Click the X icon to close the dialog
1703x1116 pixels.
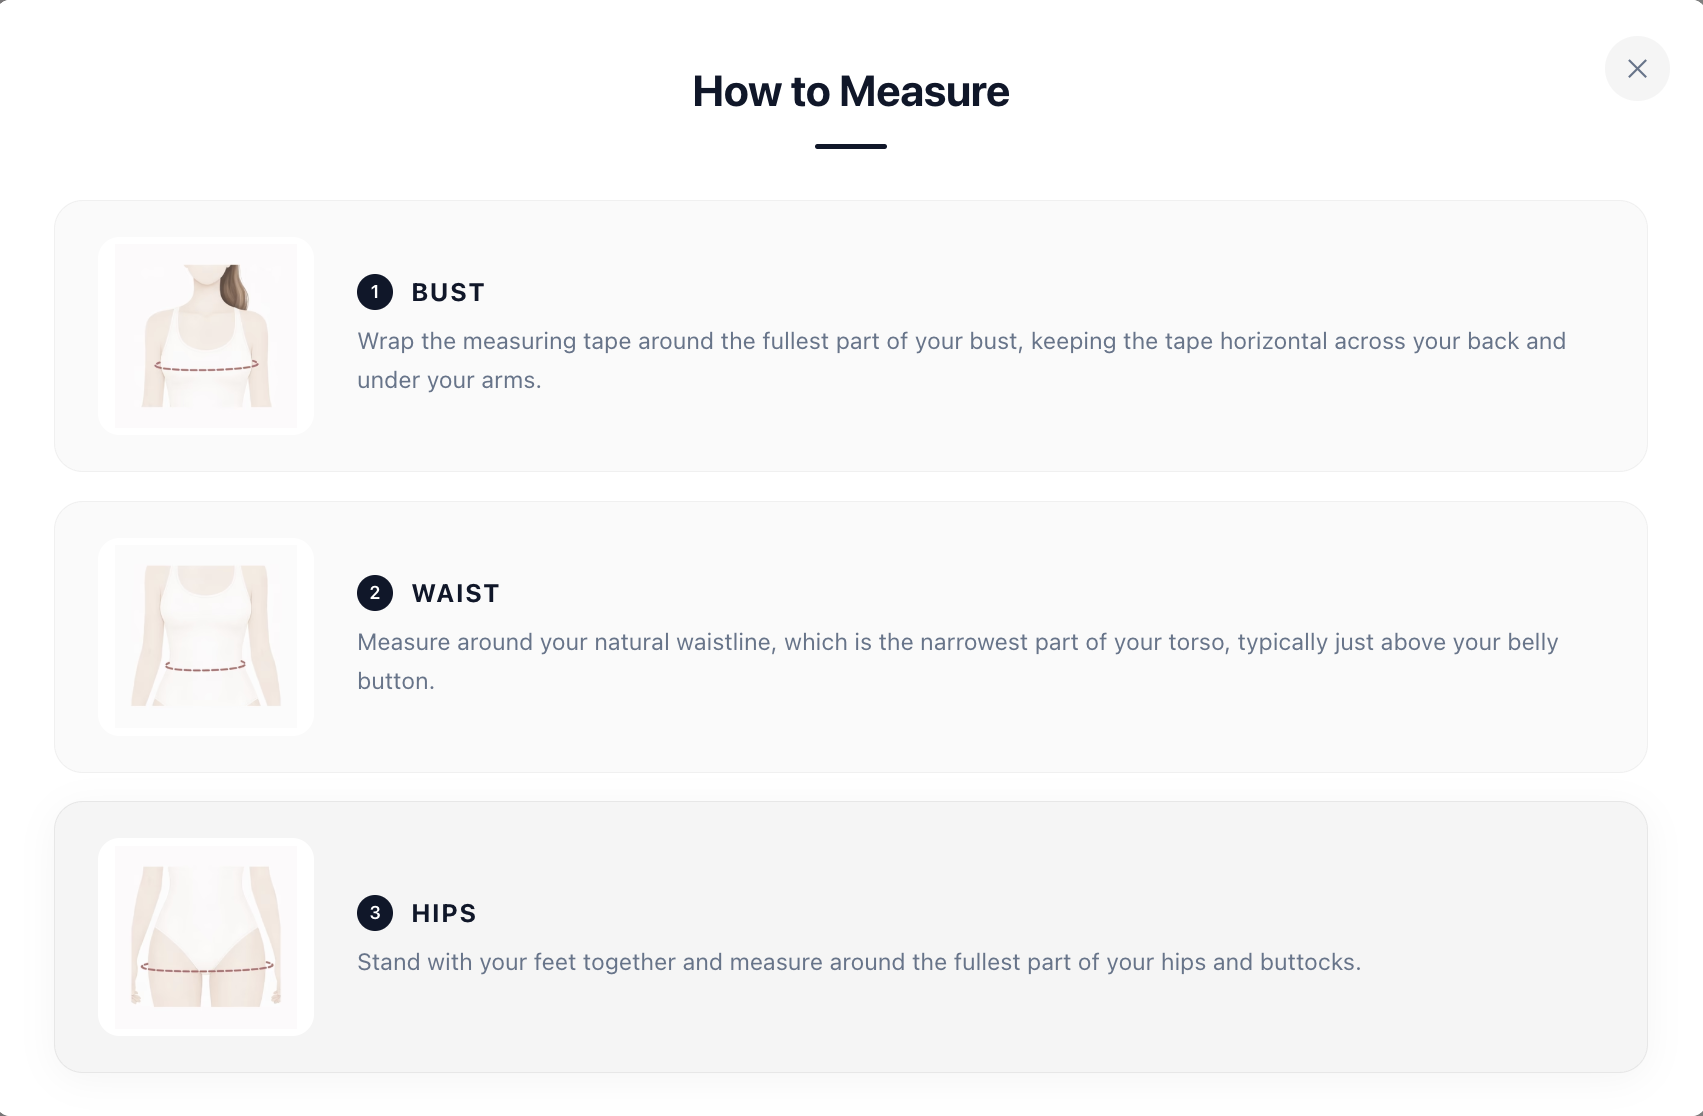pos(1637,68)
